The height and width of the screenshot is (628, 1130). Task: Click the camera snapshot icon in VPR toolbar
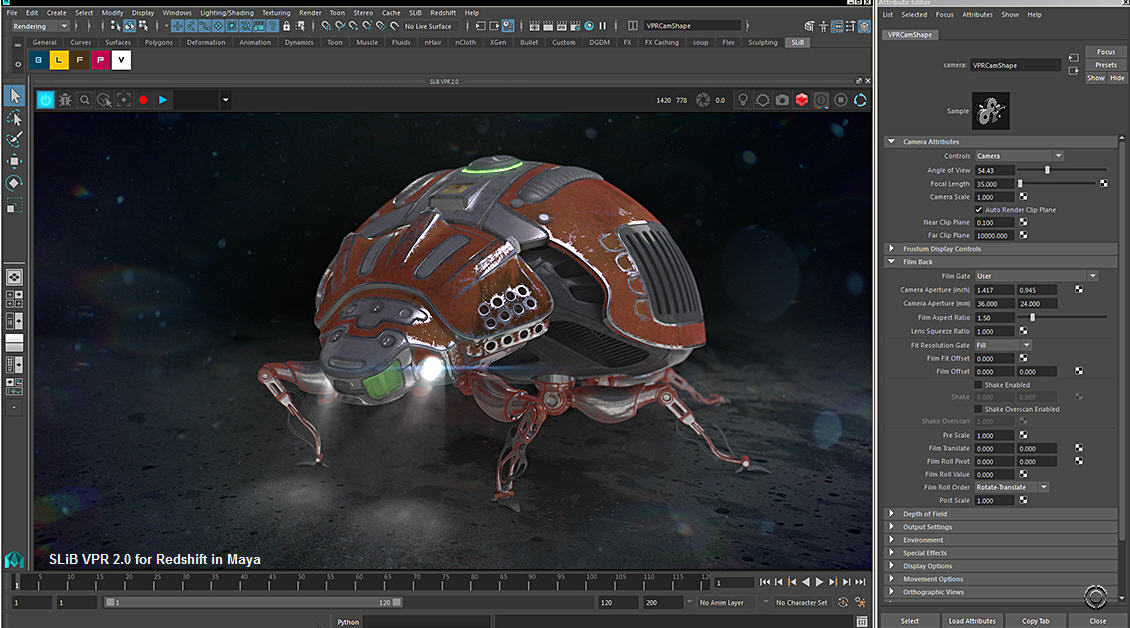pos(782,100)
